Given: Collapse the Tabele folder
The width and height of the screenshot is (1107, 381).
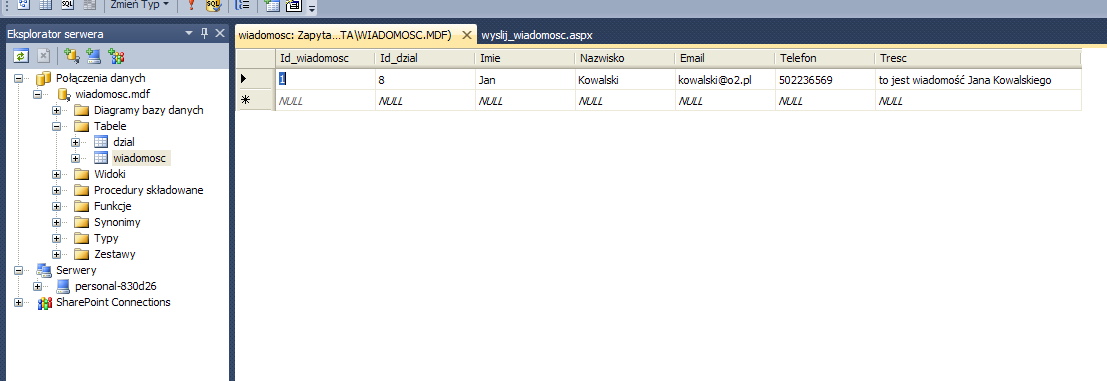Looking at the screenshot, I should pyautogui.click(x=56, y=126).
